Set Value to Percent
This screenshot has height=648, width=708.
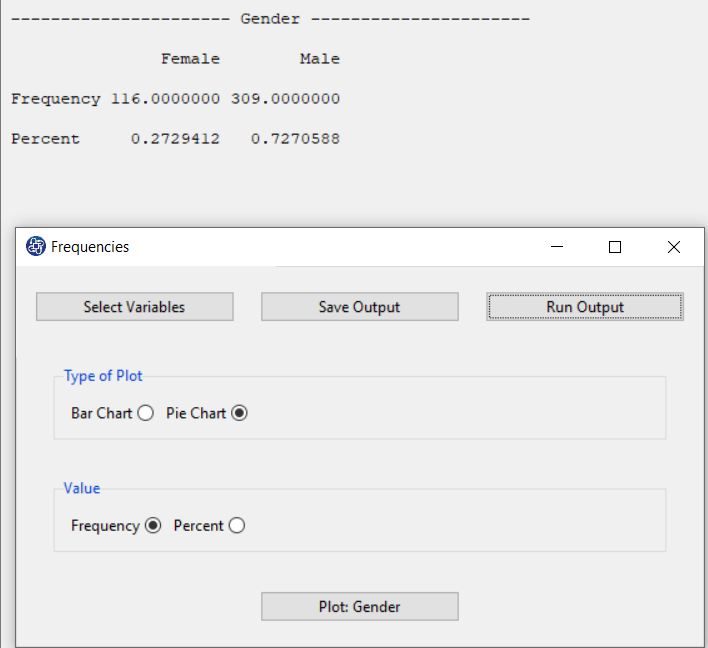[x=237, y=526]
